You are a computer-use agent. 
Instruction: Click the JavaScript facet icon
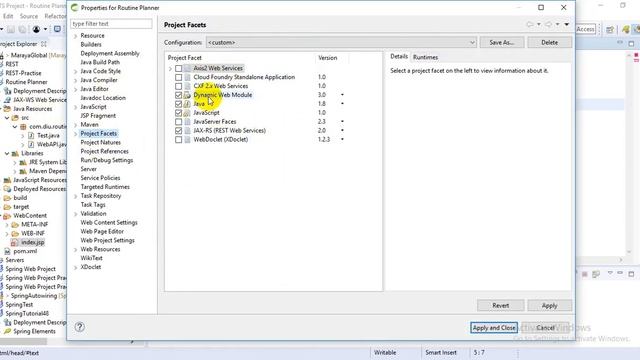[187, 113]
